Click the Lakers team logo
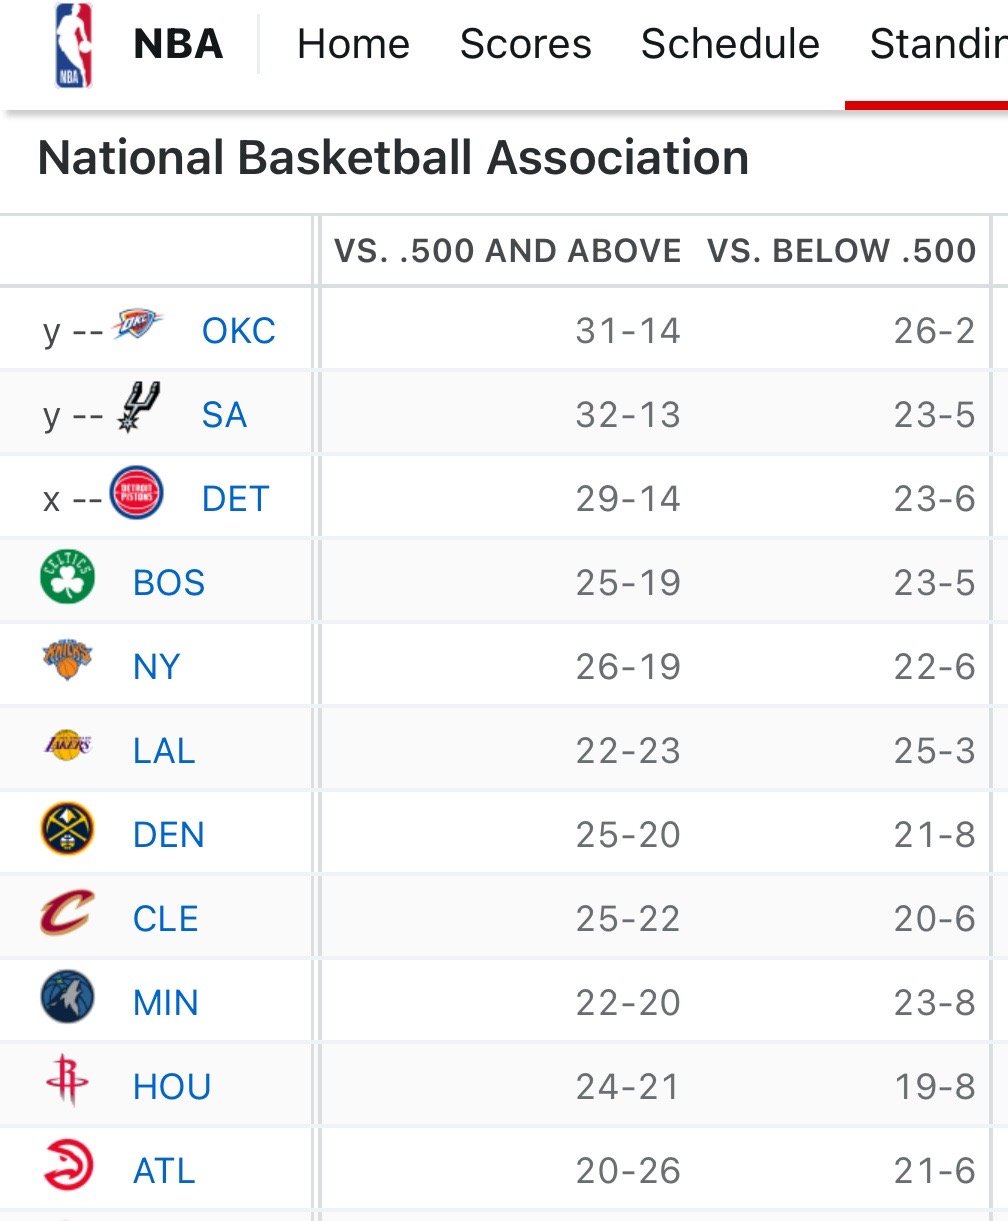This screenshot has width=1008, height=1221. click(x=68, y=745)
